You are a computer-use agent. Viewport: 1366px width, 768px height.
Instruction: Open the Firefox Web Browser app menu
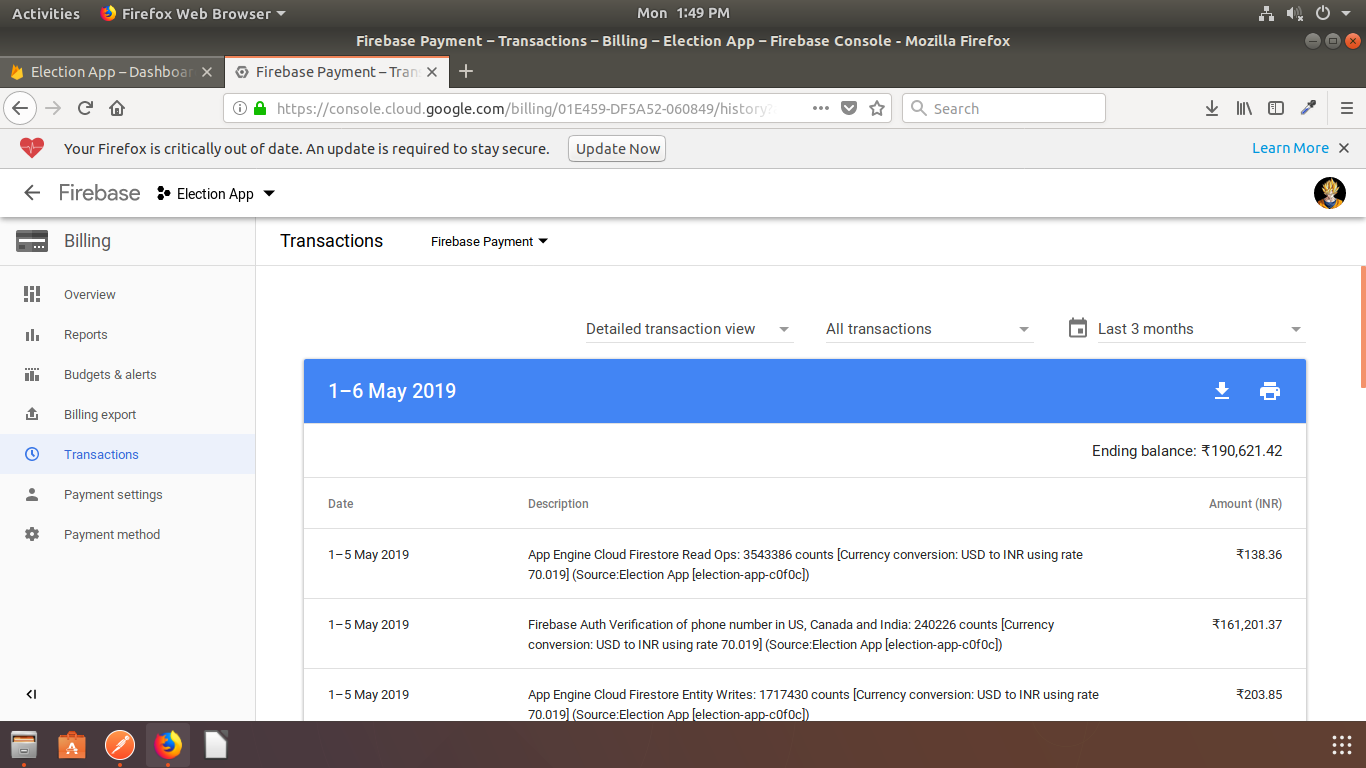(x=193, y=13)
